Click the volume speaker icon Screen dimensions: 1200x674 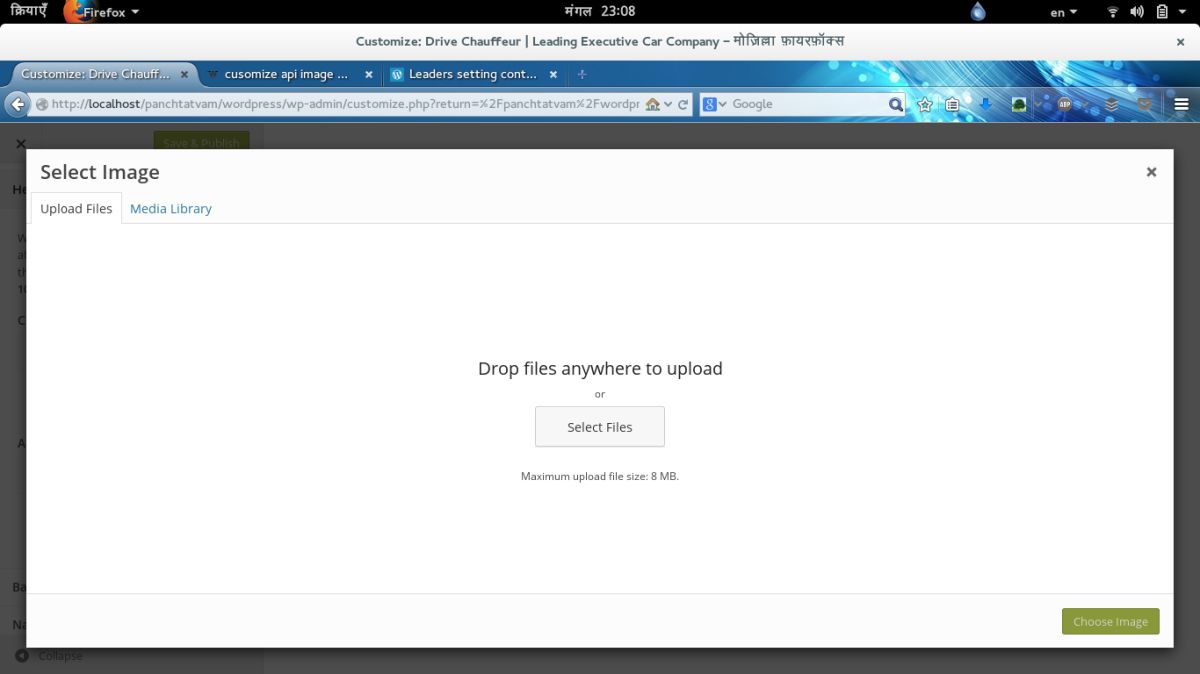1137,12
